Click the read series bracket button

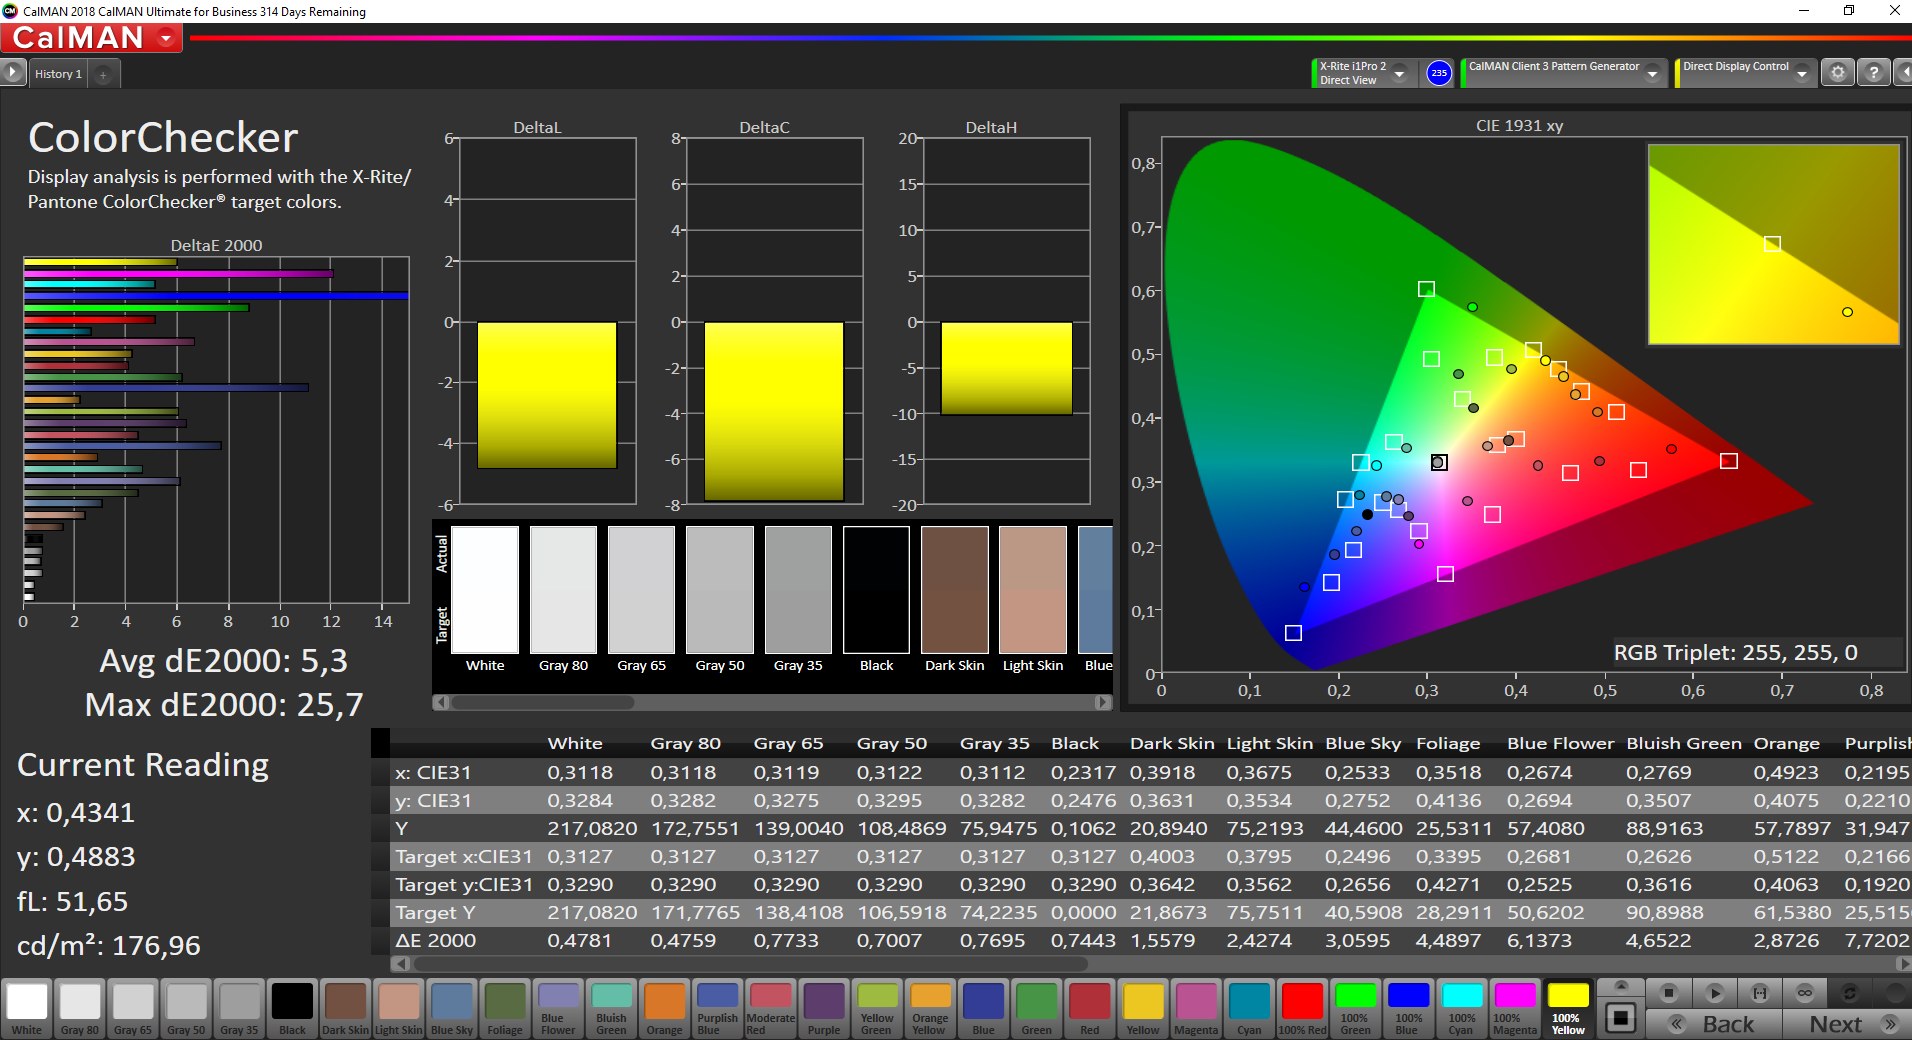click(1760, 993)
